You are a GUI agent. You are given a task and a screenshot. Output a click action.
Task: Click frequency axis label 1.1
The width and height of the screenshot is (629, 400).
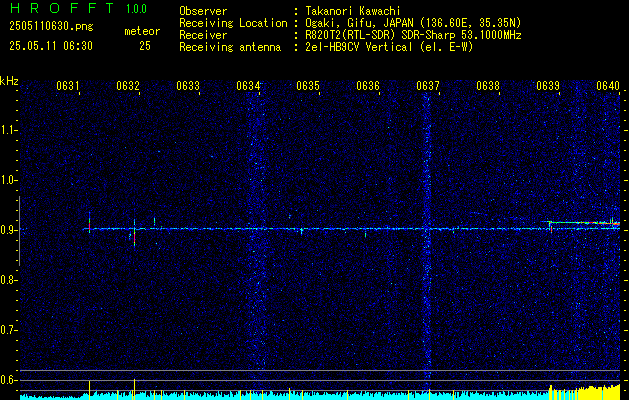(7, 130)
